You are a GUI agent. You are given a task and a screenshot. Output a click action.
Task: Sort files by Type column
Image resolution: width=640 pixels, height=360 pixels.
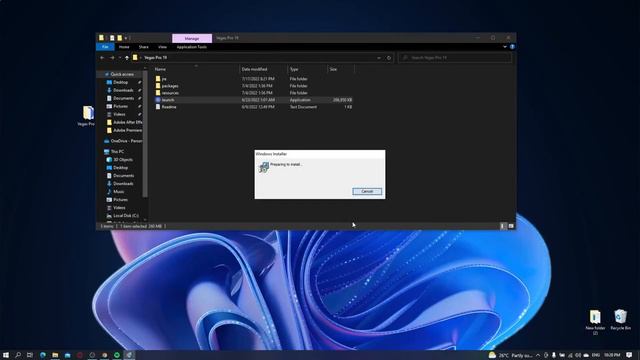tap(294, 69)
